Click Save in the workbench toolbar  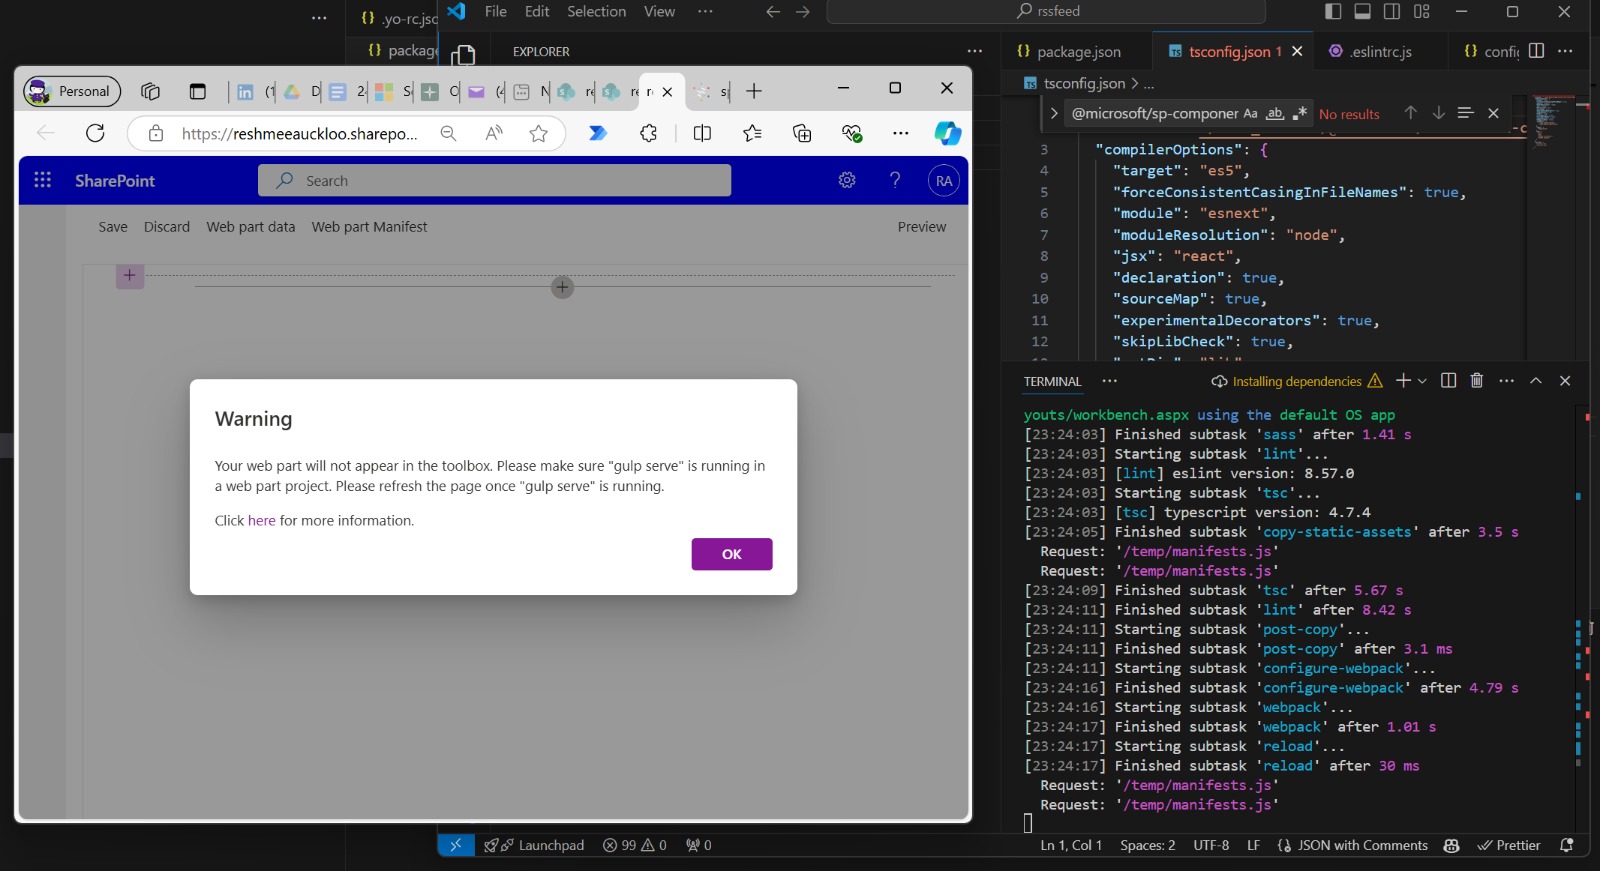113,227
